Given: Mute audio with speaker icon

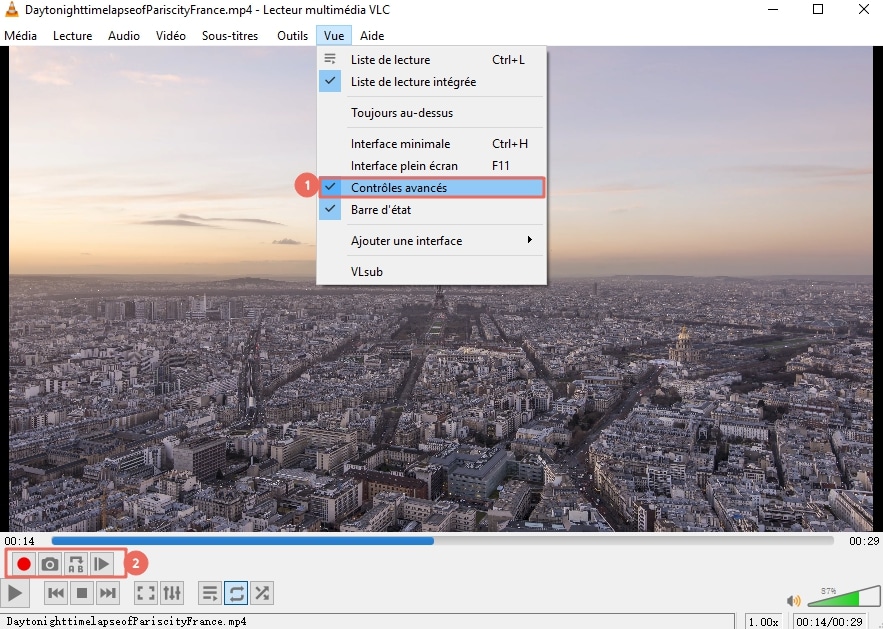Looking at the screenshot, I should (793, 601).
